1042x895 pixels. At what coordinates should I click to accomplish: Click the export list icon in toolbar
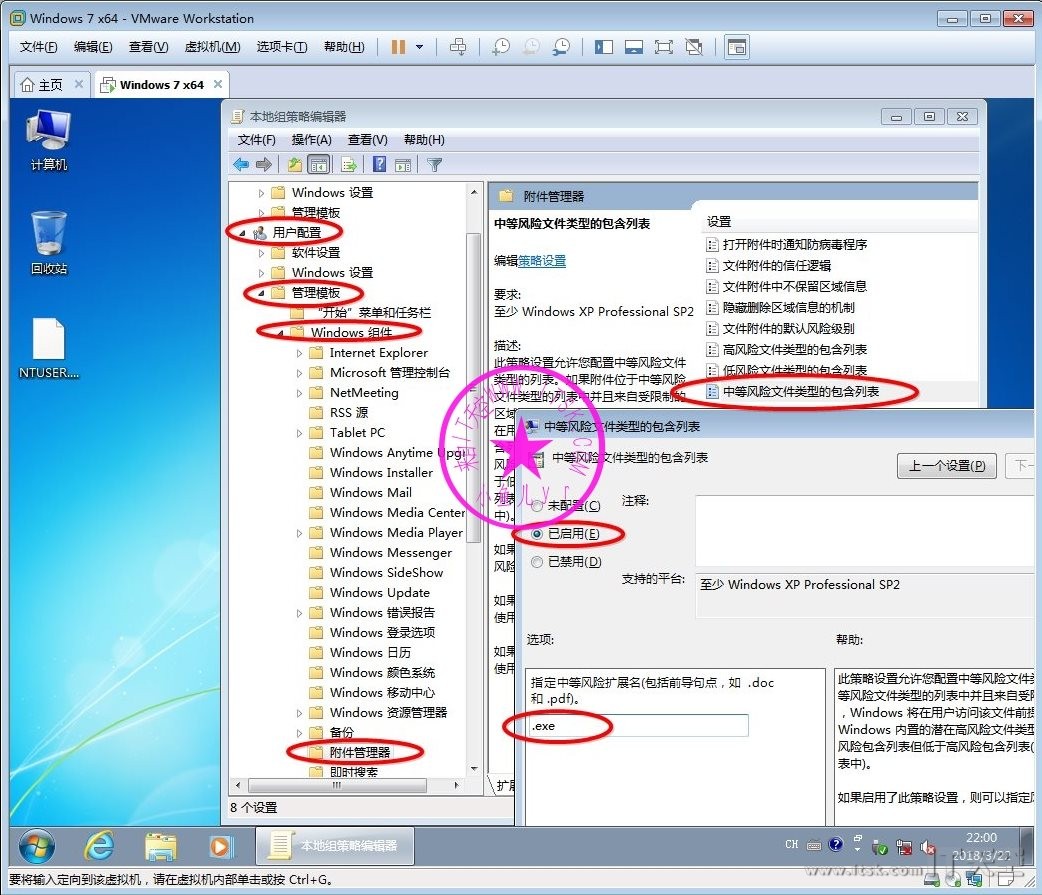349,165
